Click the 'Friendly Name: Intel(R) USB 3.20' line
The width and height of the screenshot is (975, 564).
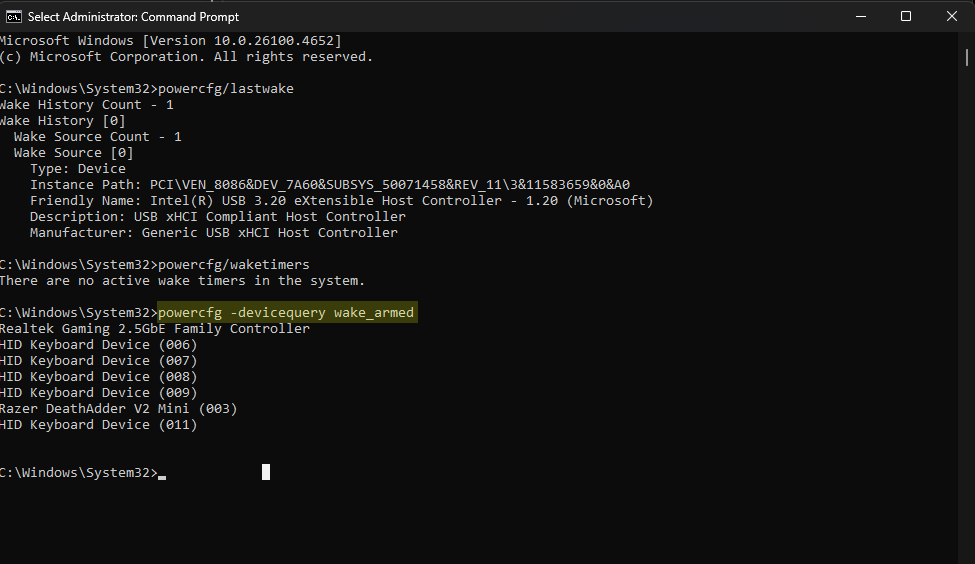coord(341,201)
